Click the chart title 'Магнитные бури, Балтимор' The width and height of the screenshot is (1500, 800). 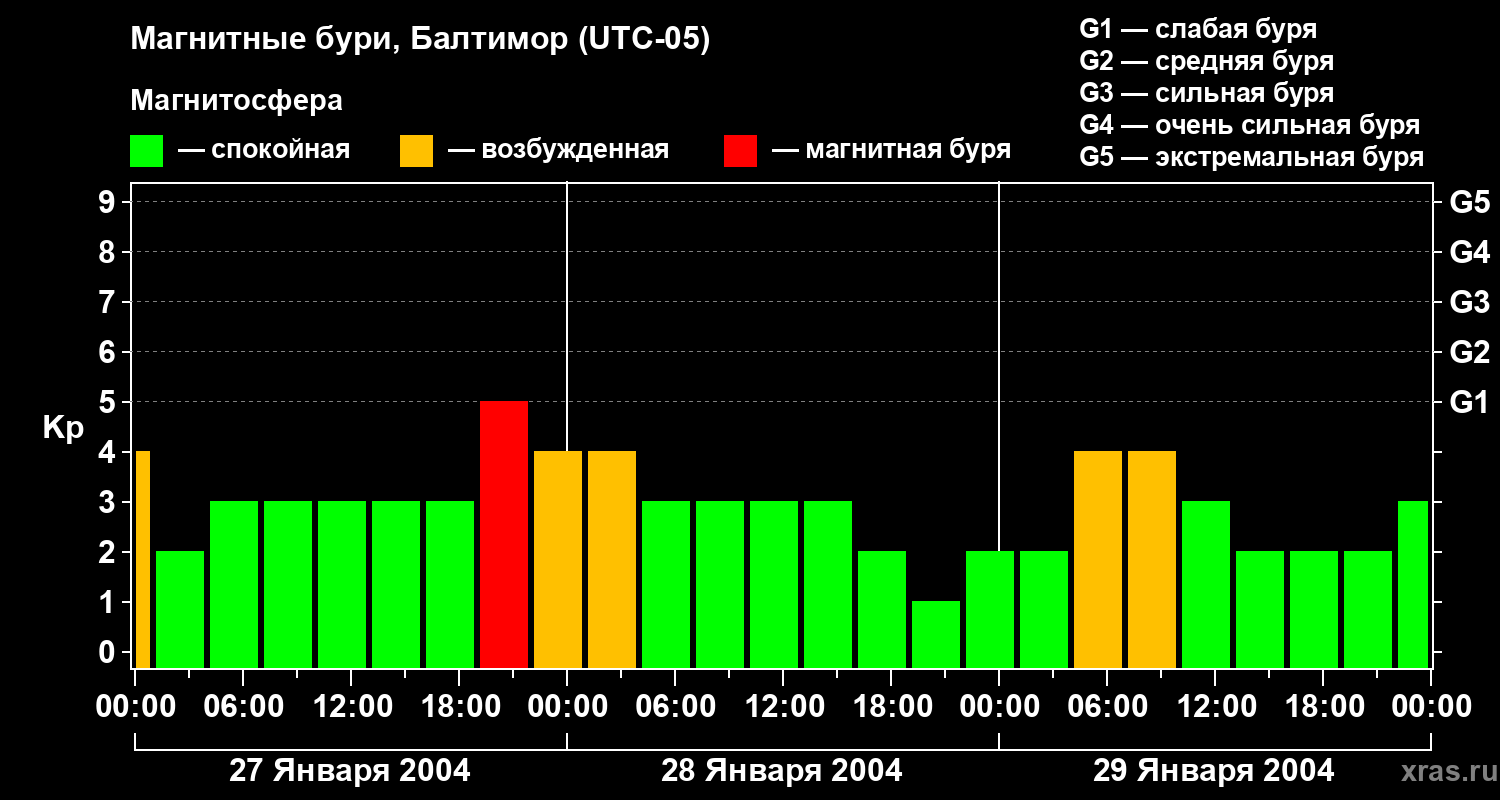(420, 40)
